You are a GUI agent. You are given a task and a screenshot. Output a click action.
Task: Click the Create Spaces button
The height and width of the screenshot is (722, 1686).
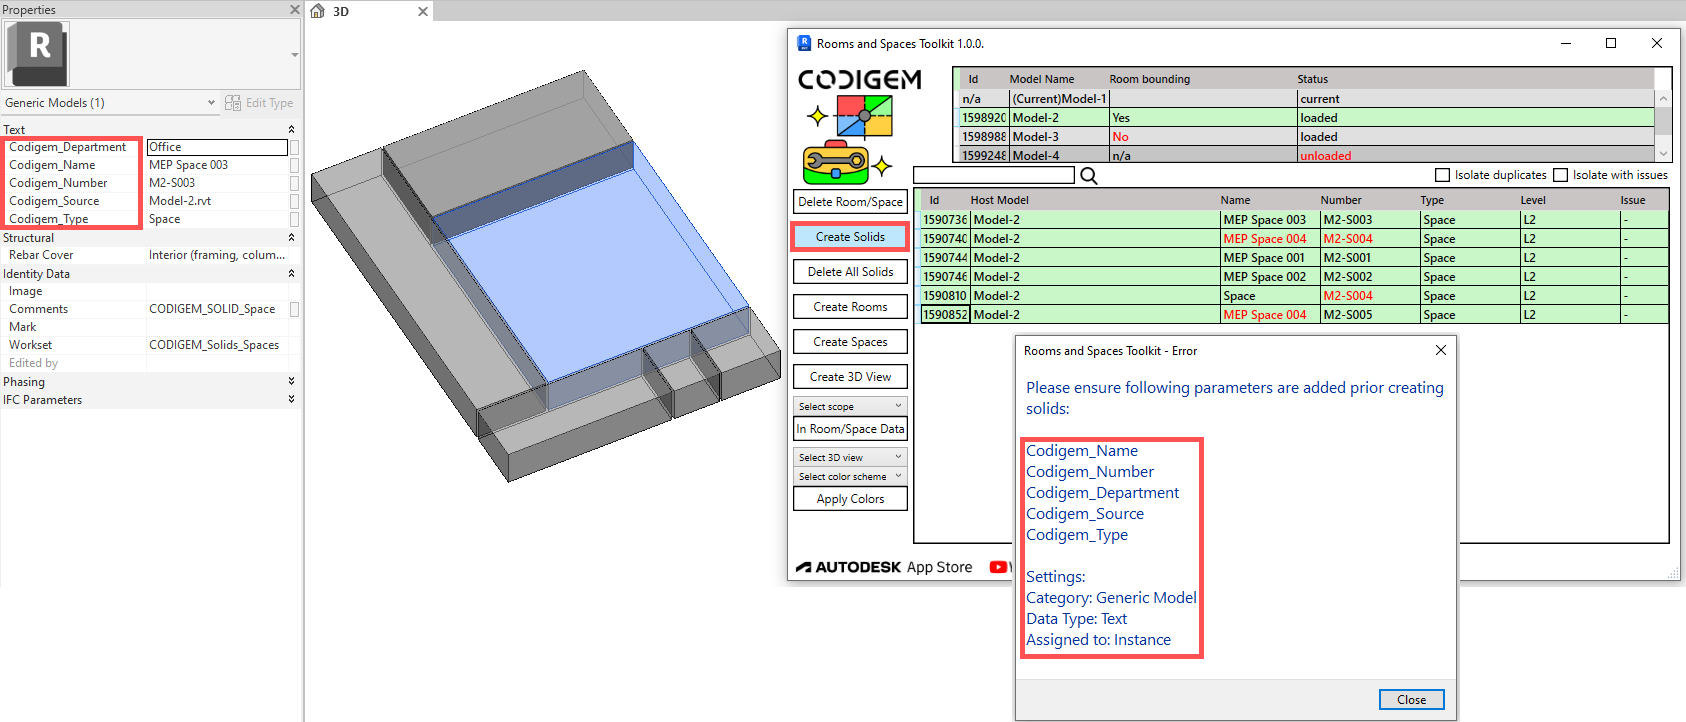851,342
